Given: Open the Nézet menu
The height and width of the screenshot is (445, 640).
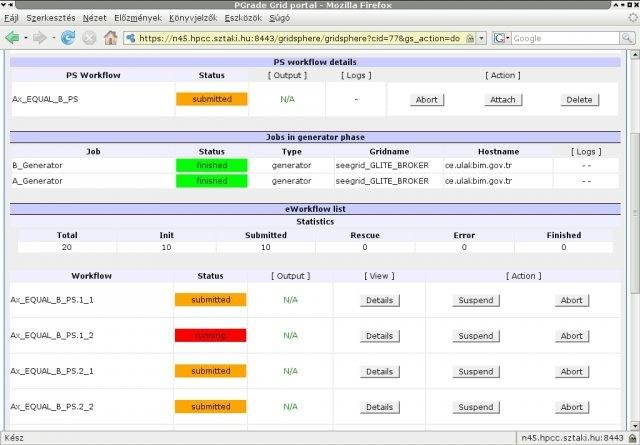Looking at the screenshot, I should [x=94, y=18].
